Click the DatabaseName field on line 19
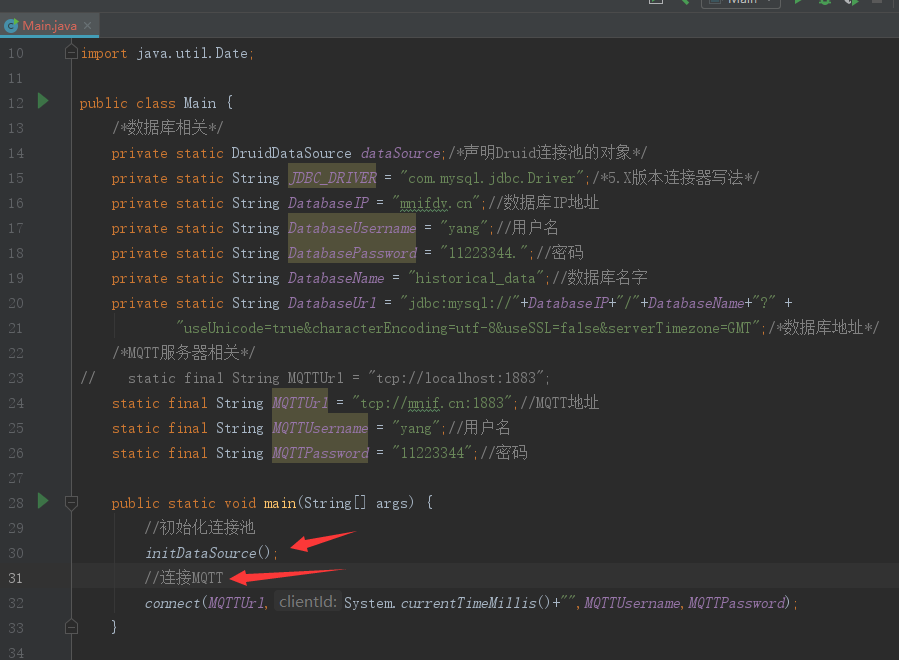The image size is (899, 660). pyautogui.click(x=336, y=278)
